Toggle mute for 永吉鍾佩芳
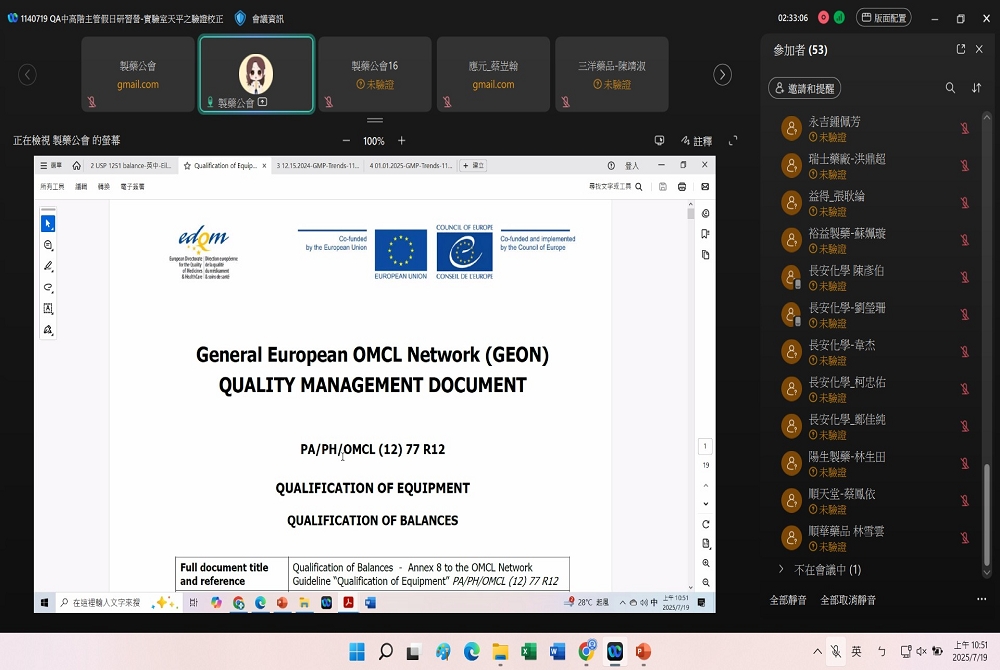The width and height of the screenshot is (1000, 670). point(965,128)
